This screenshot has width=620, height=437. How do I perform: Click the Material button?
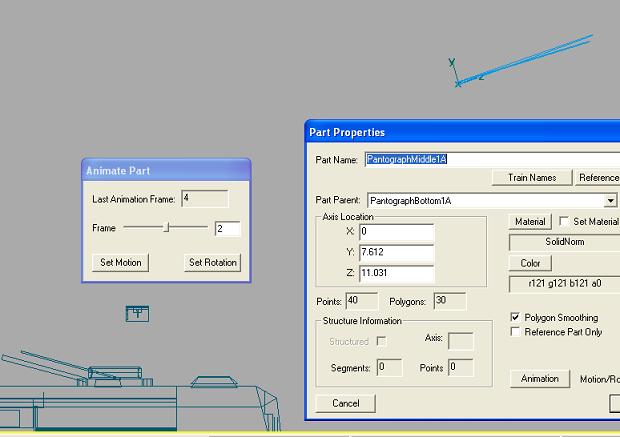tap(529, 222)
